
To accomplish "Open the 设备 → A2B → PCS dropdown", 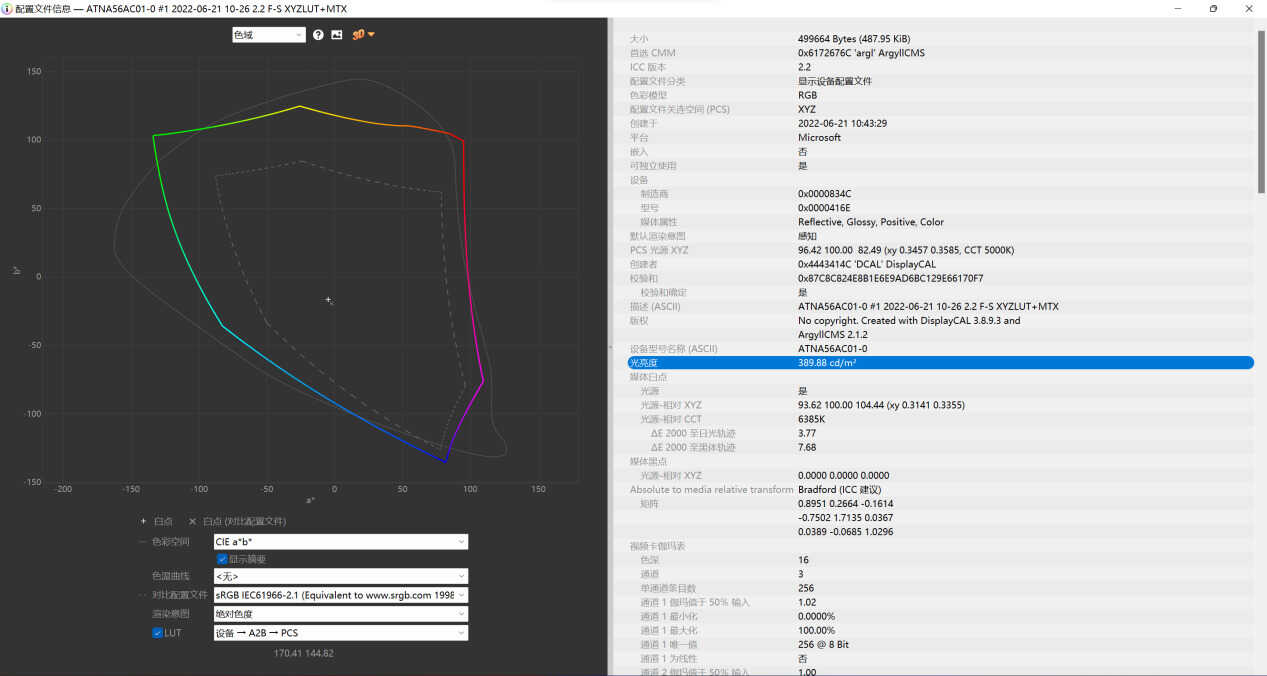I will (x=340, y=633).
